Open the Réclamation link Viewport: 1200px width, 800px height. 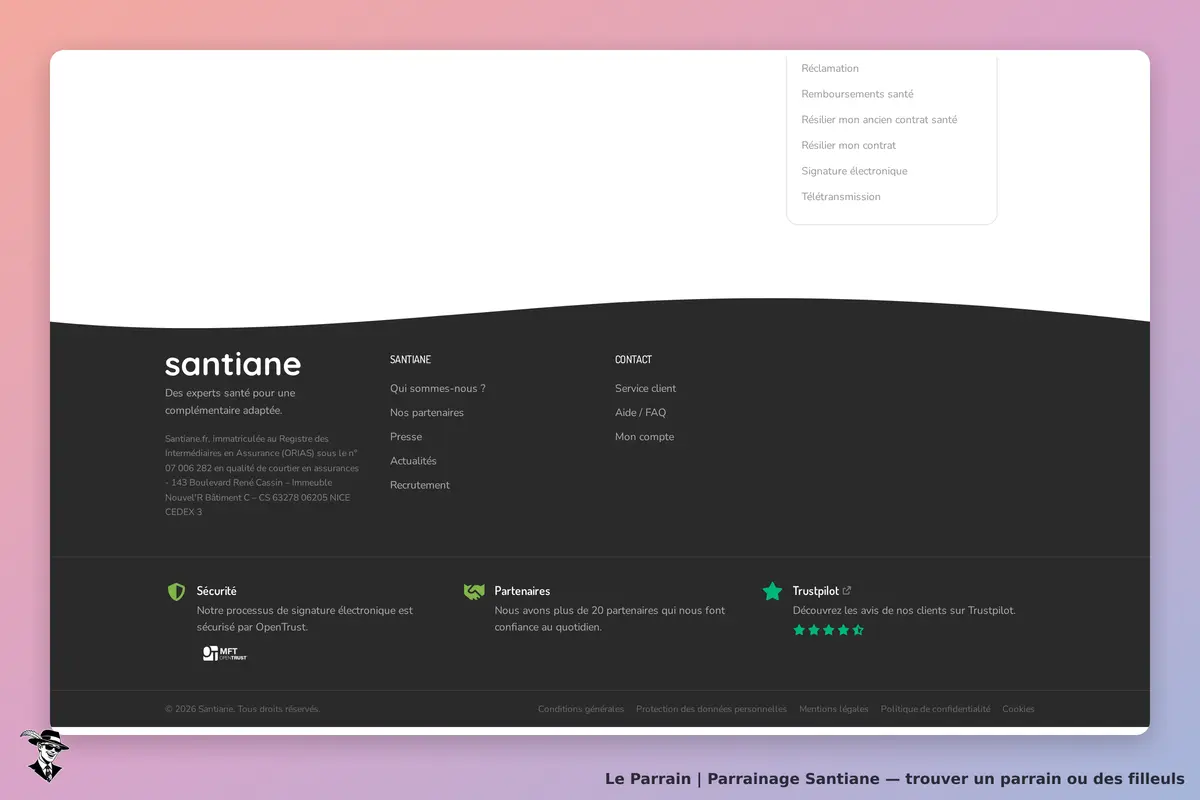point(830,69)
